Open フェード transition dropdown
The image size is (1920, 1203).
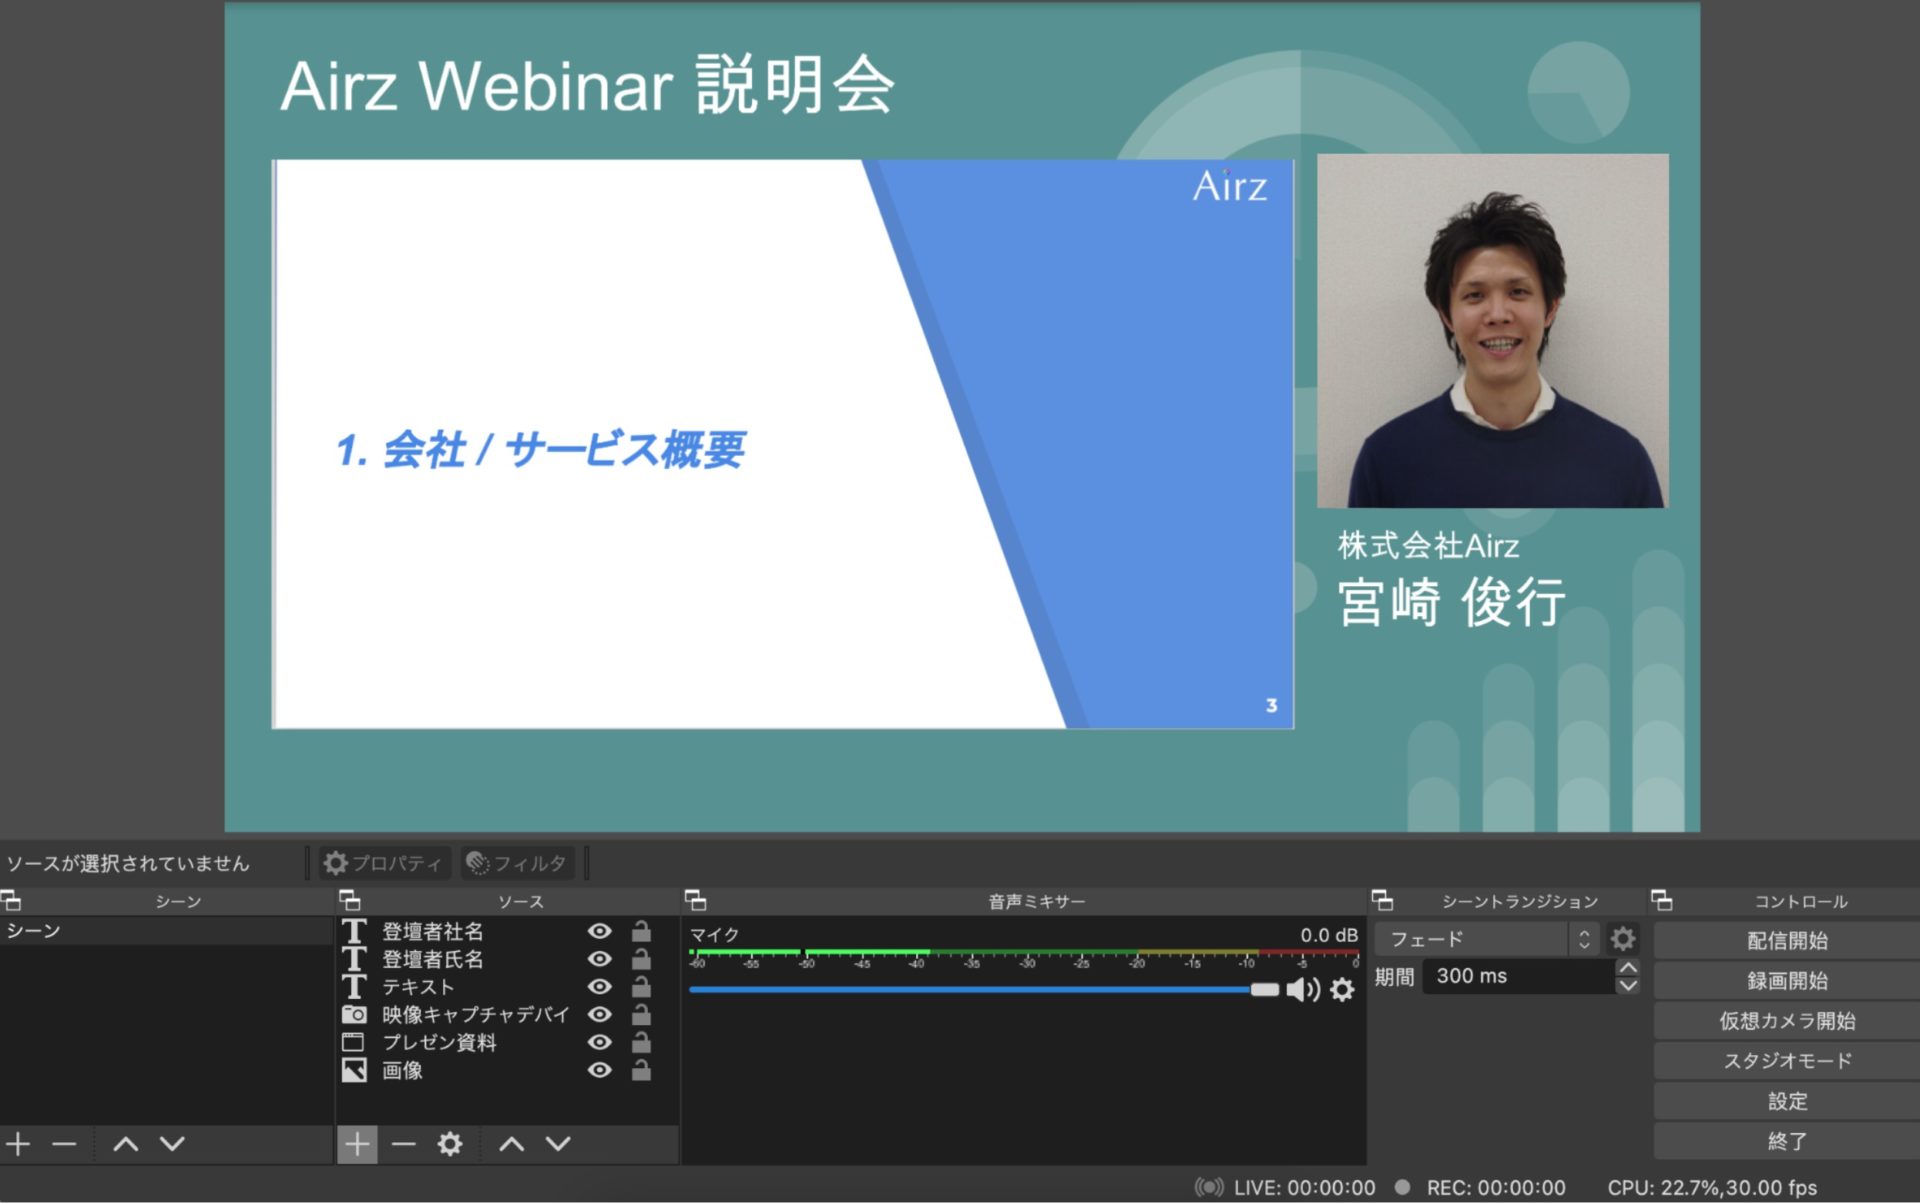1486,939
